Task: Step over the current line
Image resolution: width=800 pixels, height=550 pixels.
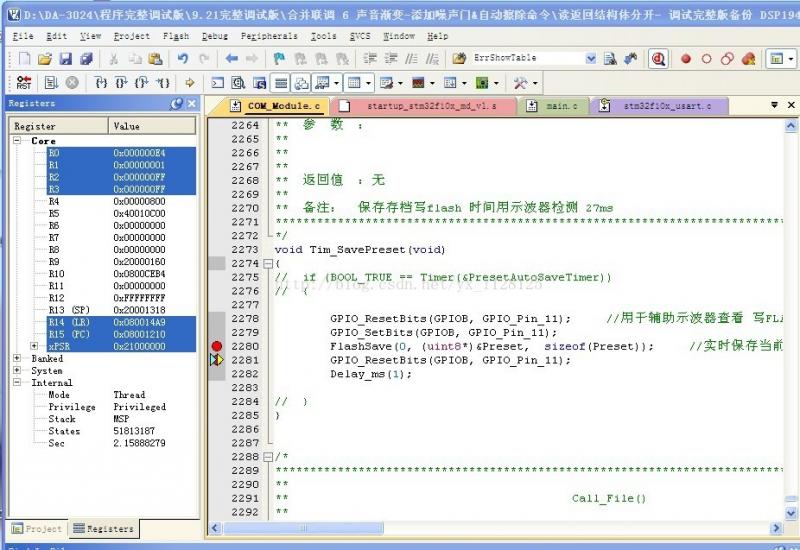Action: pyautogui.click(x=121, y=83)
